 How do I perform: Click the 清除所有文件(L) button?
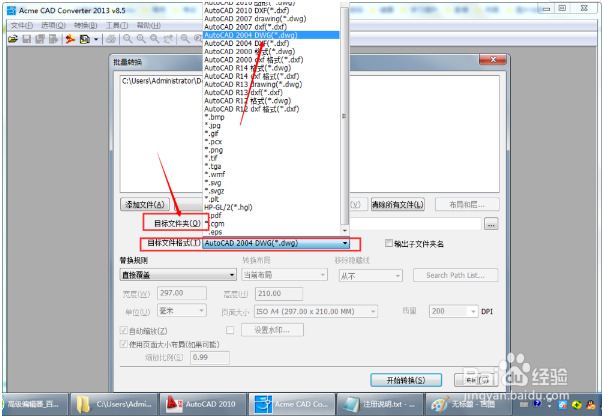[397, 205]
